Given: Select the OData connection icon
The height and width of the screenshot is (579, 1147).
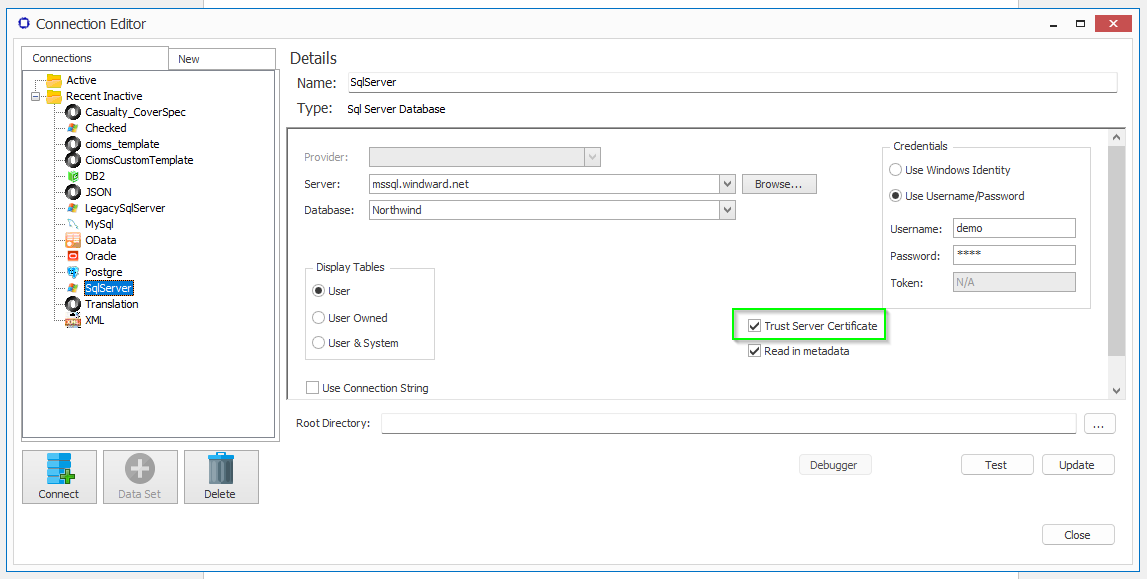Looking at the screenshot, I should click(x=73, y=240).
